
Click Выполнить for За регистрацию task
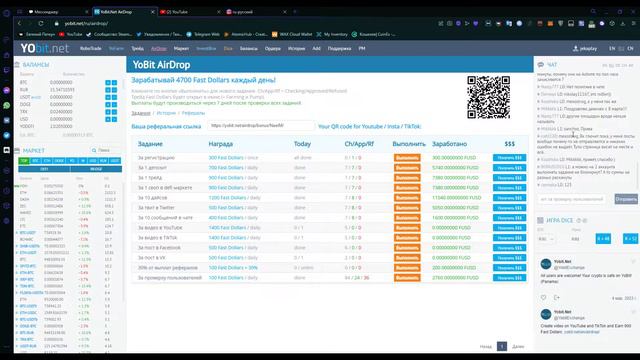tap(407, 158)
